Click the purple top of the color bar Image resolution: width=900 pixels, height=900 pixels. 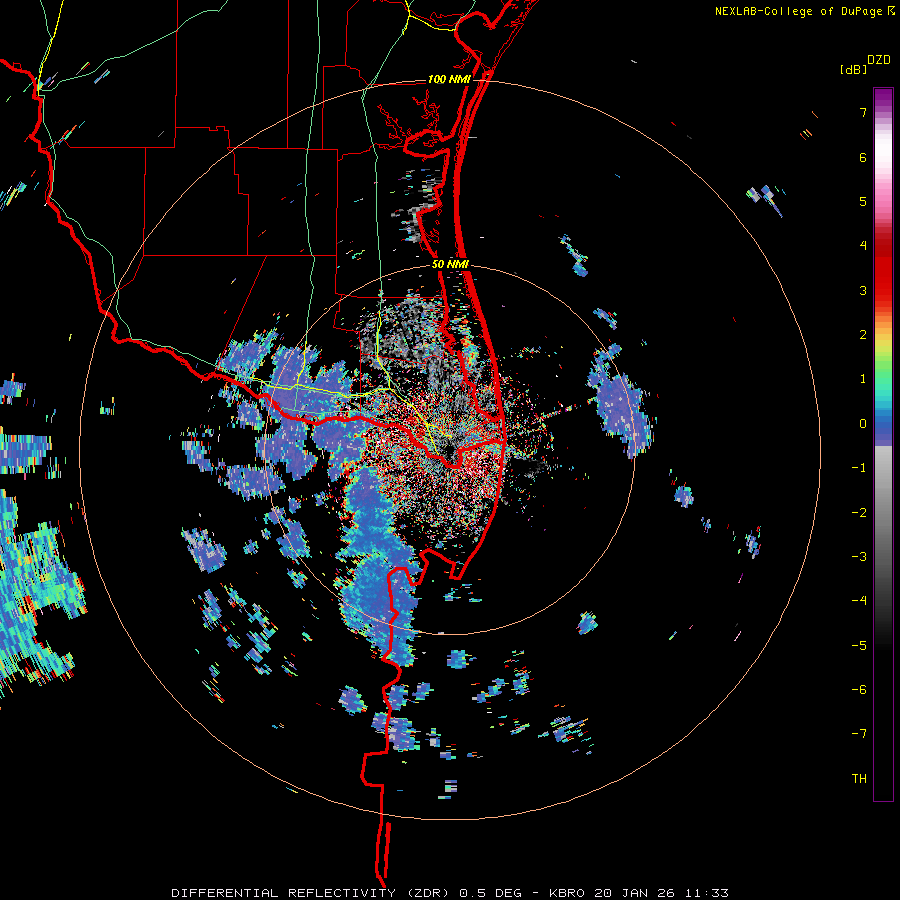[883, 99]
